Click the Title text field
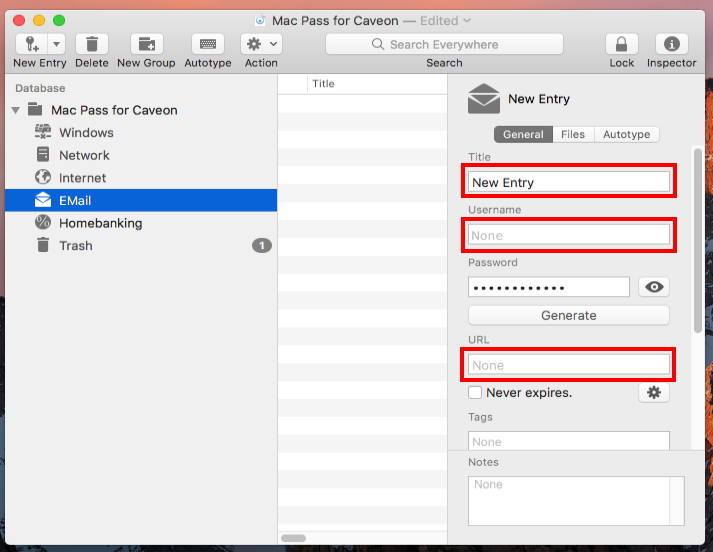Image resolution: width=713 pixels, height=552 pixels. [x=569, y=182]
